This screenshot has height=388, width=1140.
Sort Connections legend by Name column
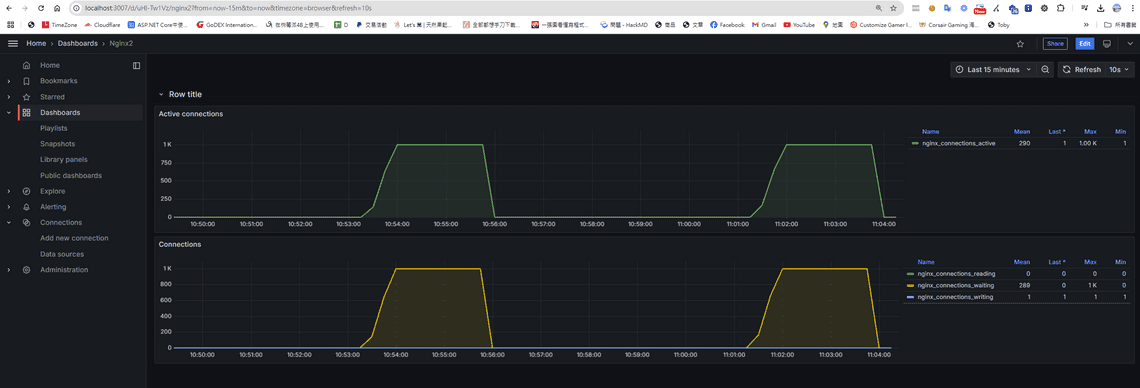[x=926, y=262]
